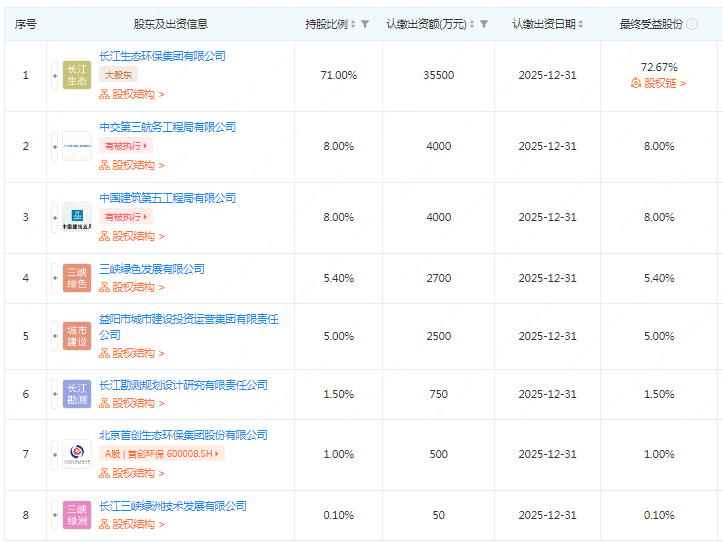Click the 序号 column header
Viewport: 723px width, 543px height.
click(x=25, y=24)
